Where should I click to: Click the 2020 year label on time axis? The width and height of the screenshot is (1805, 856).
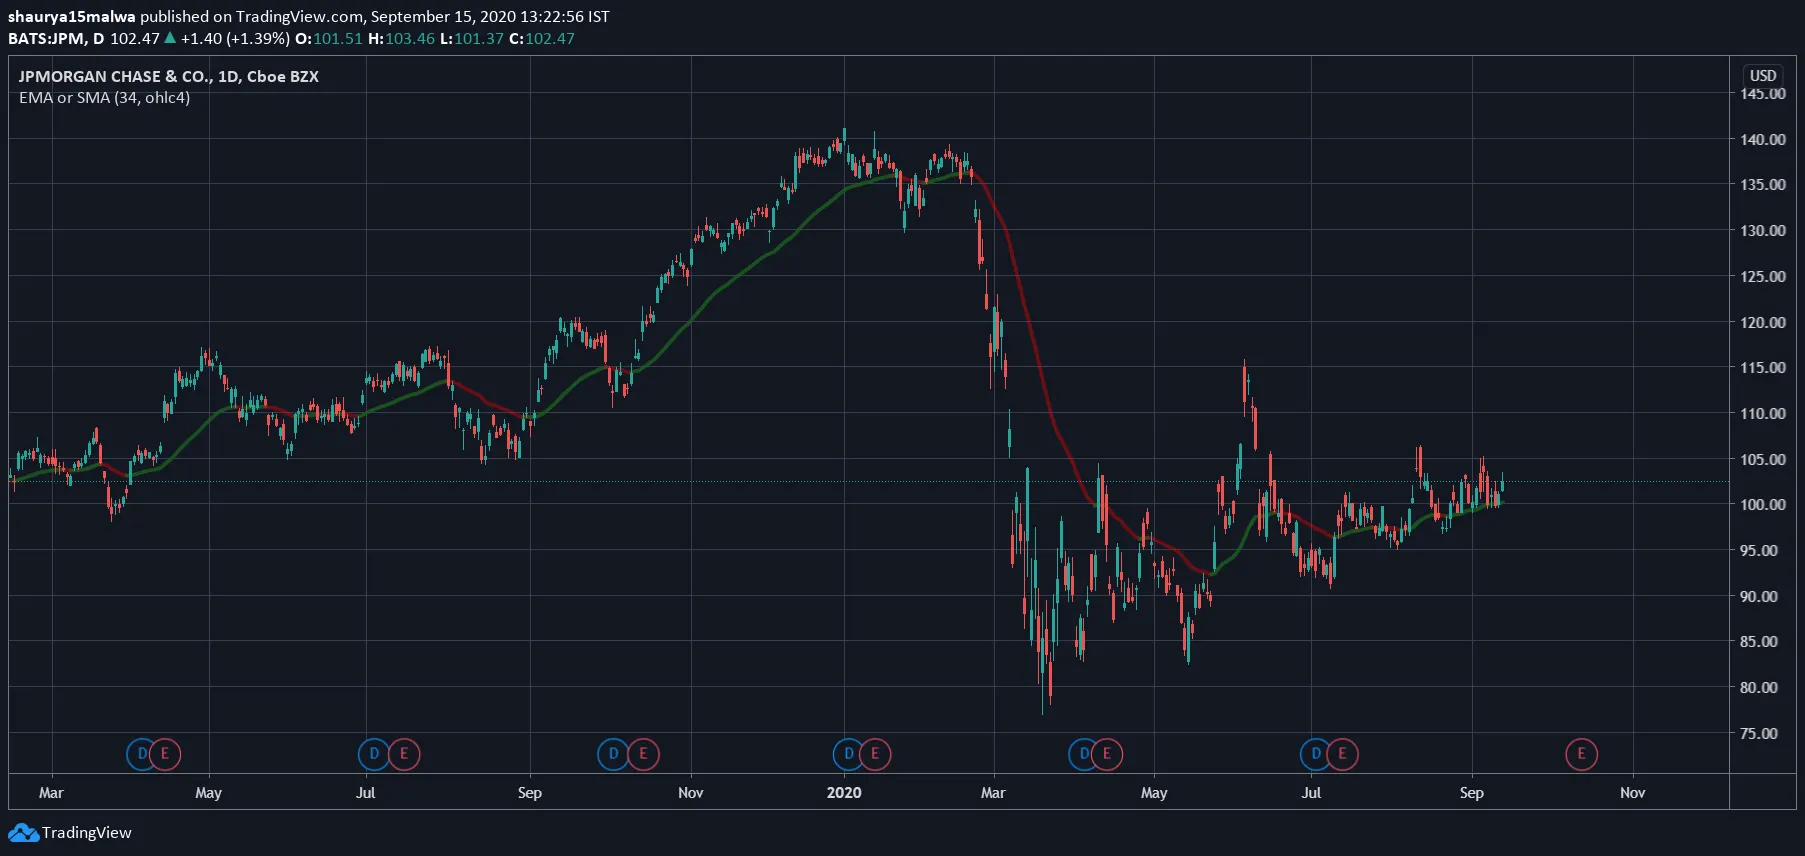pyautogui.click(x=844, y=793)
